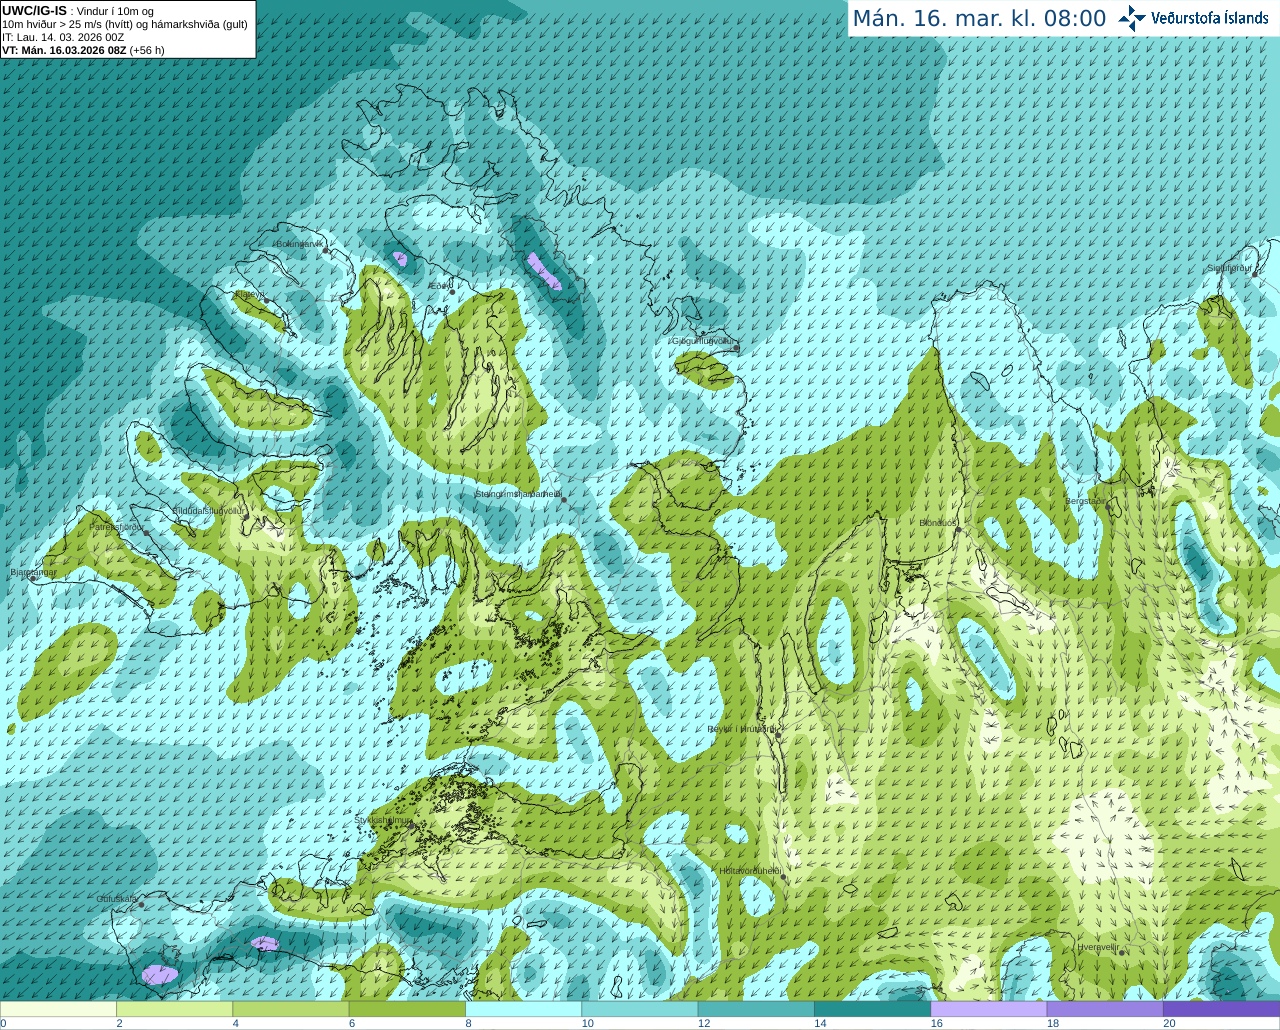The width and height of the screenshot is (1280, 1030).
Task: Click the Gufuskálar station label
Action: [x=116, y=899]
